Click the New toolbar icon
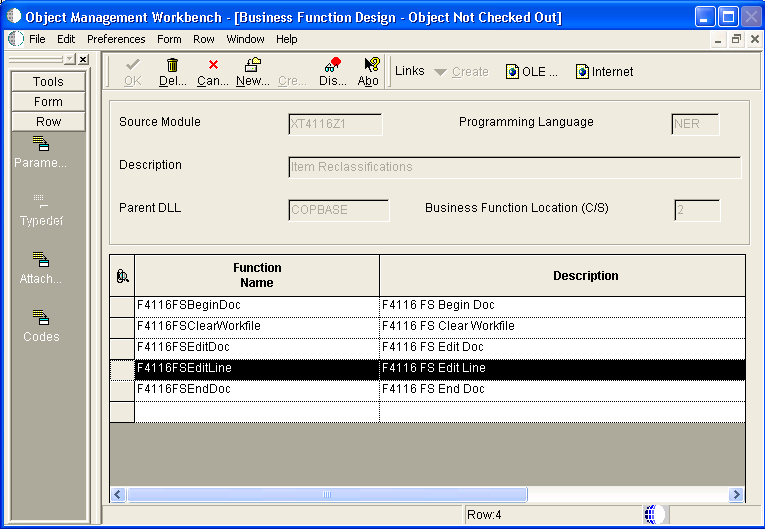Viewport: 765px width, 529px height. click(x=253, y=65)
